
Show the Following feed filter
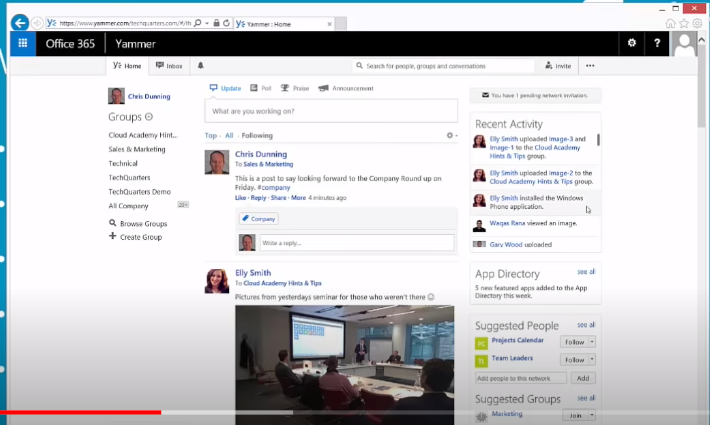pyautogui.click(x=257, y=135)
